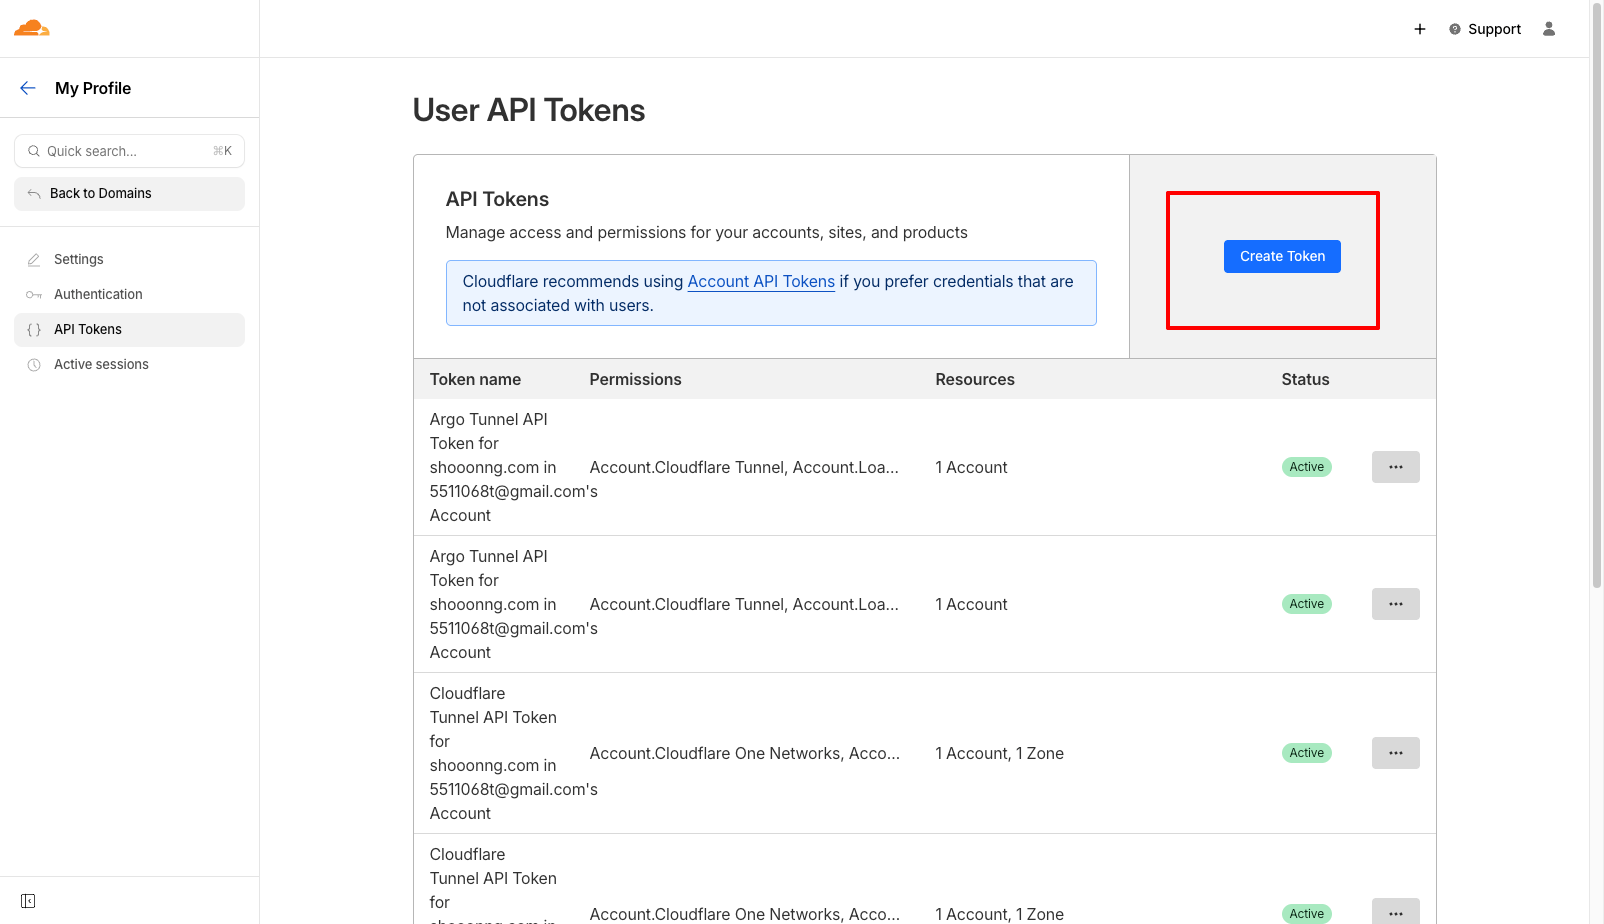Open Authentication in the sidebar
The height and width of the screenshot is (924, 1604).
coord(129,294)
